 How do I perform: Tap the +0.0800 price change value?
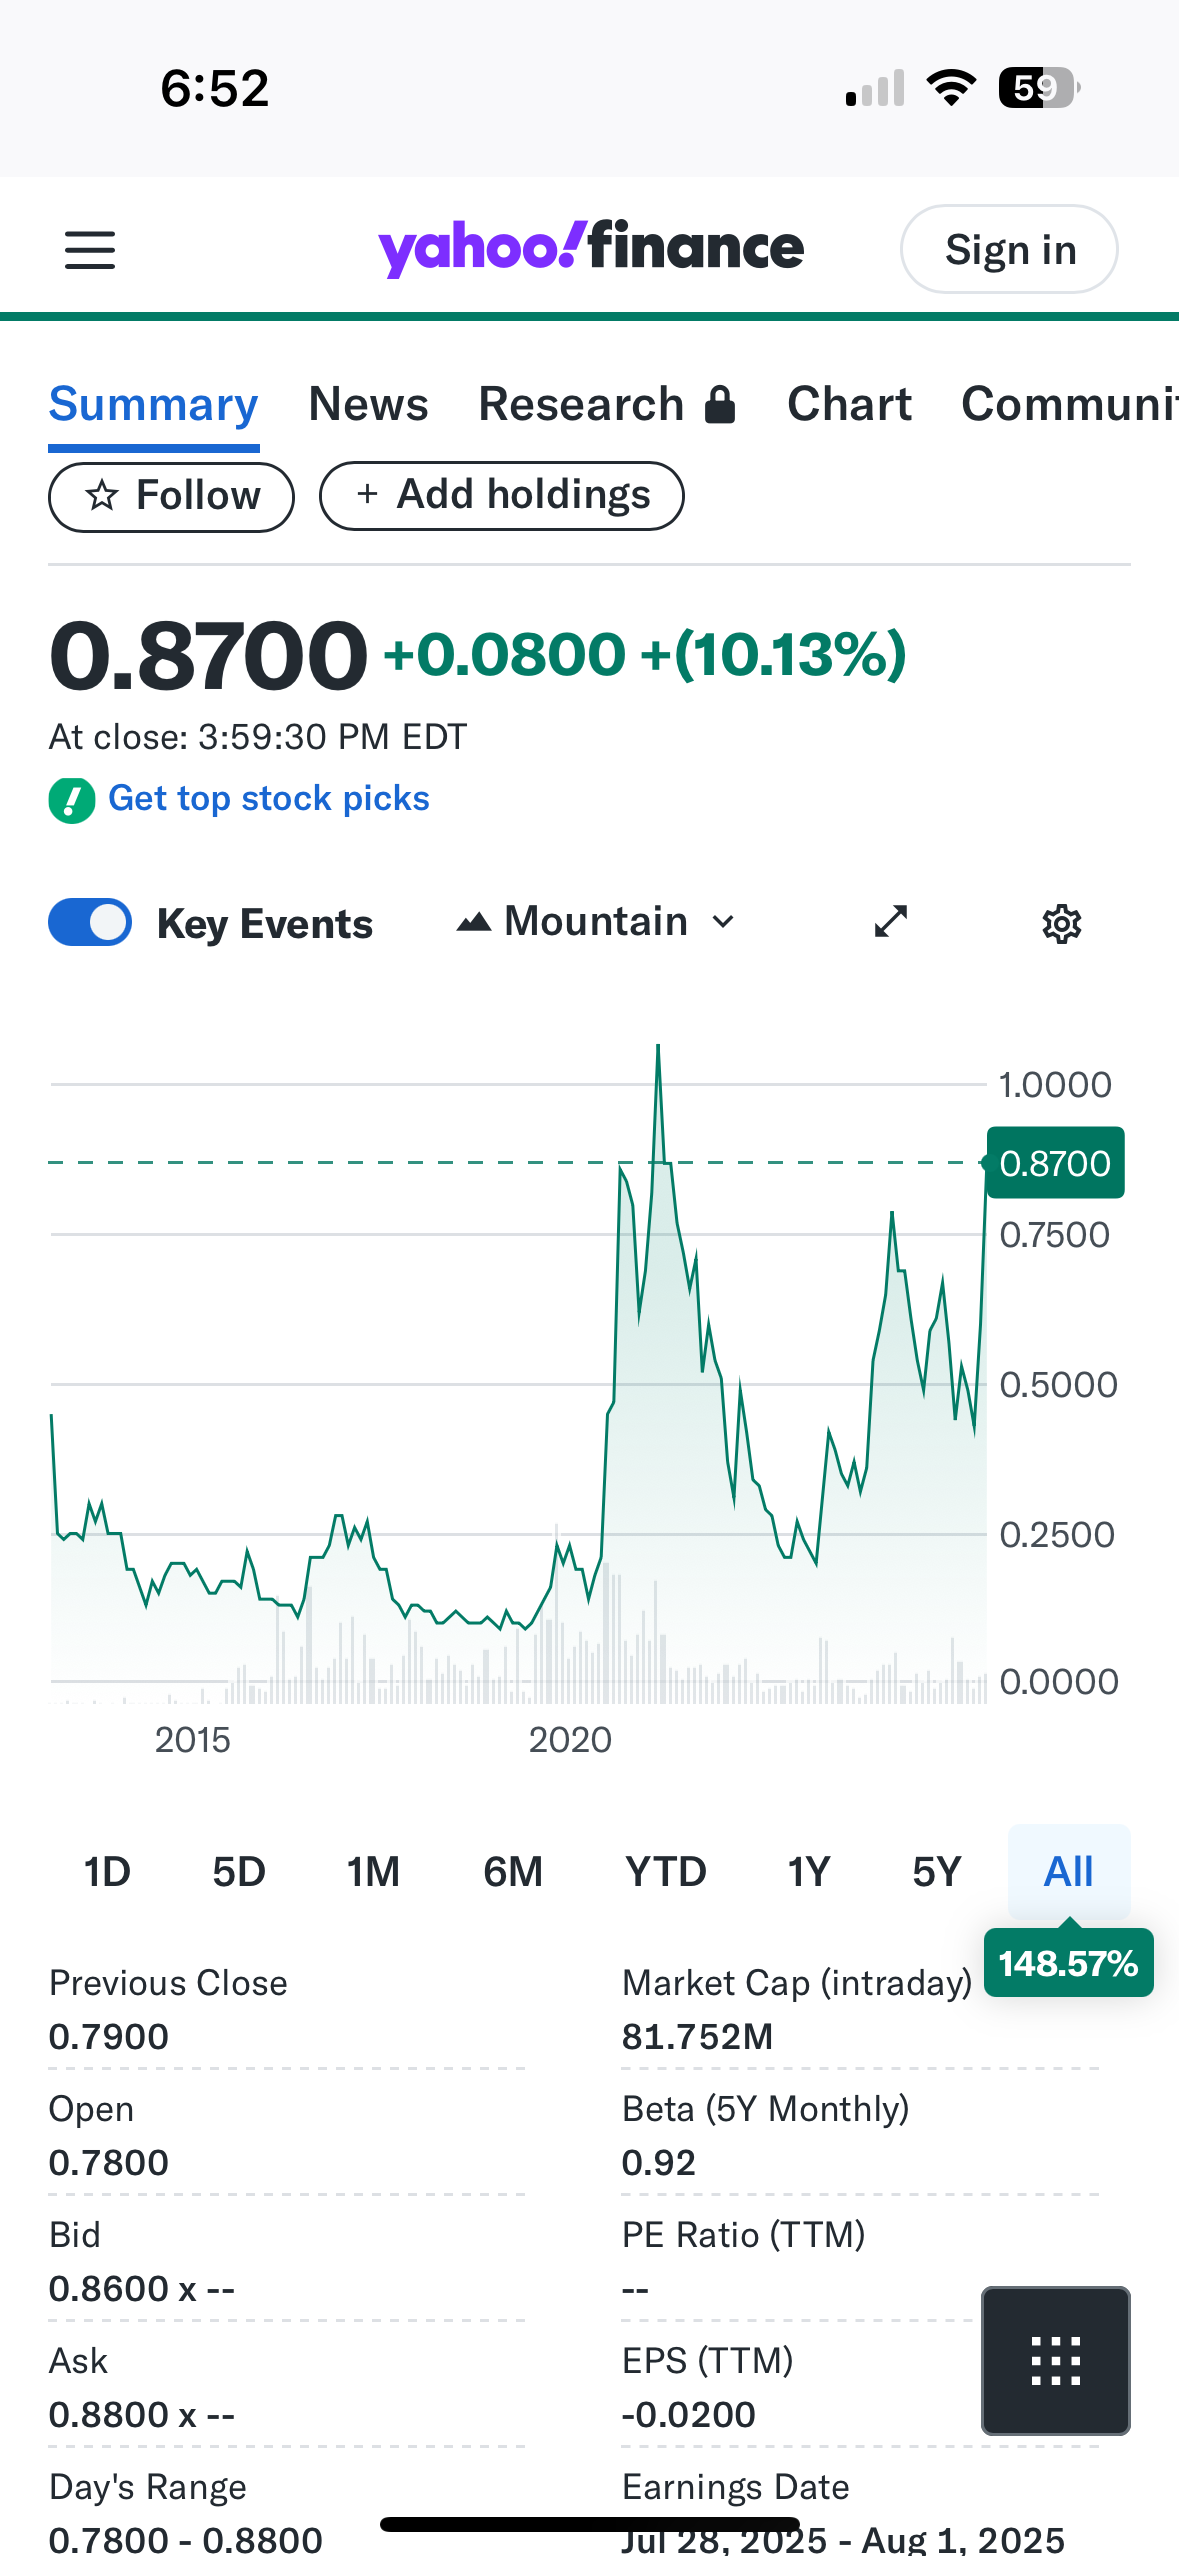point(504,655)
